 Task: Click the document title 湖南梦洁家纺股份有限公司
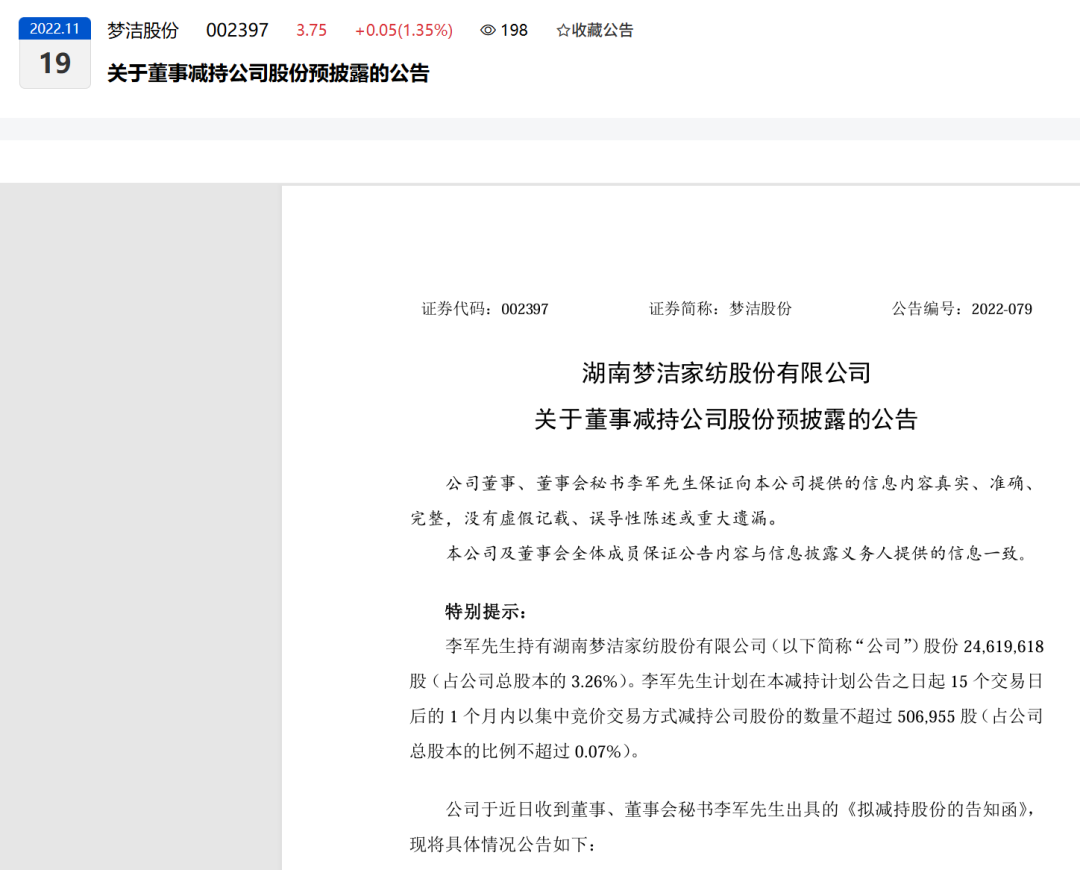click(727, 373)
